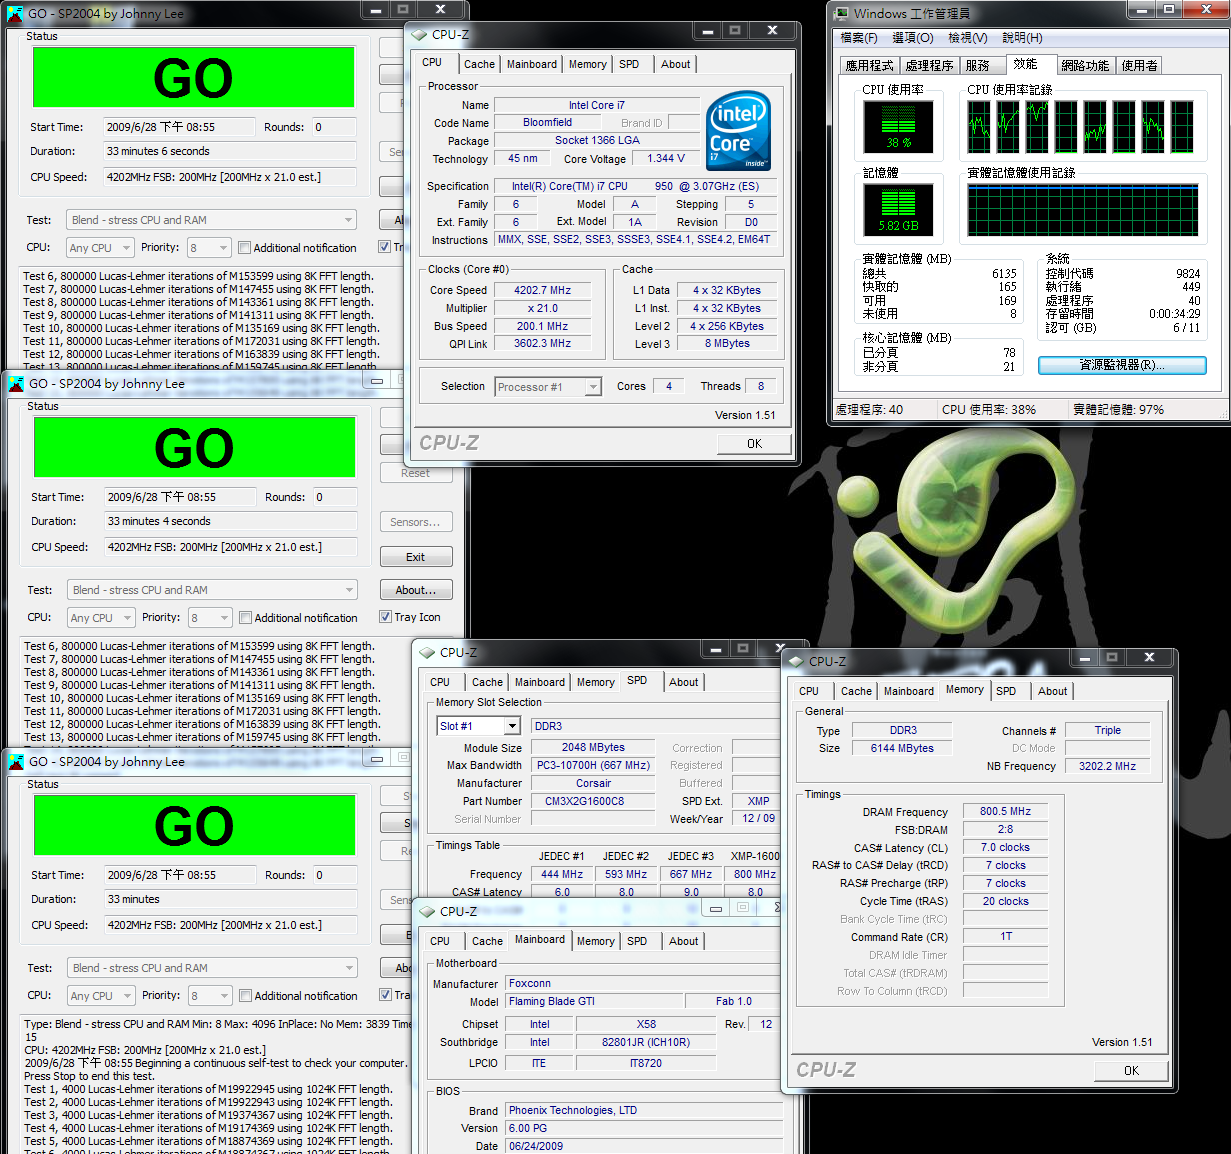The height and width of the screenshot is (1154, 1231).
Task: Switch to Mainboard tab in CPU-Z CPU window
Action: (x=532, y=64)
